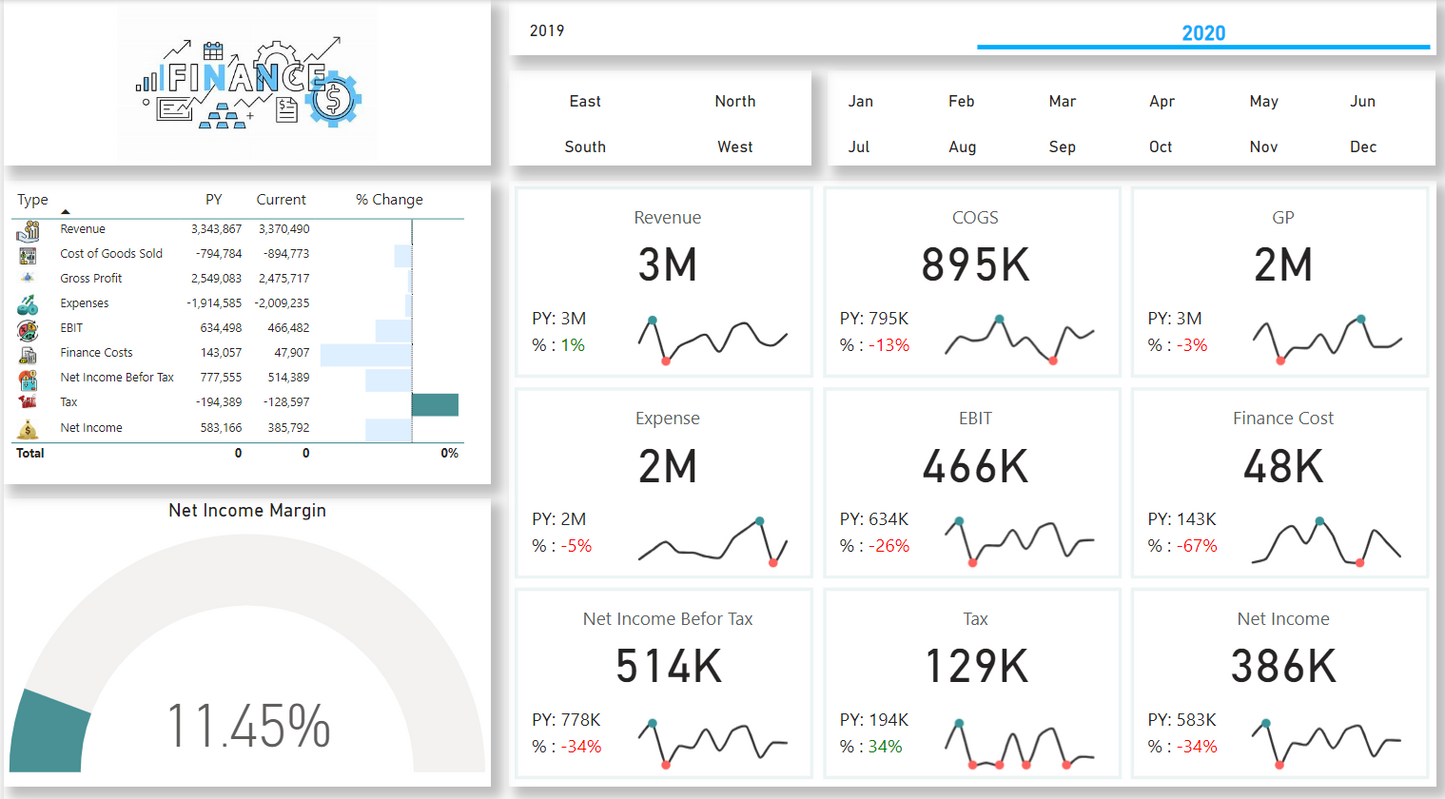
Task: Click the Expenses row icon
Action: coord(28,304)
